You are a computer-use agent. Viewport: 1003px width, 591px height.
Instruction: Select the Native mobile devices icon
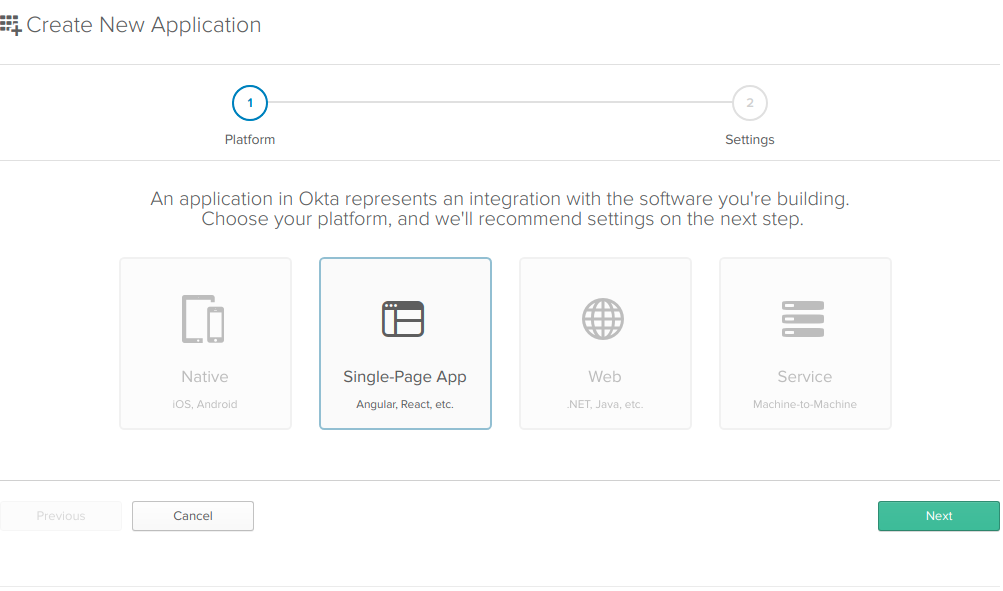pyautogui.click(x=204, y=319)
